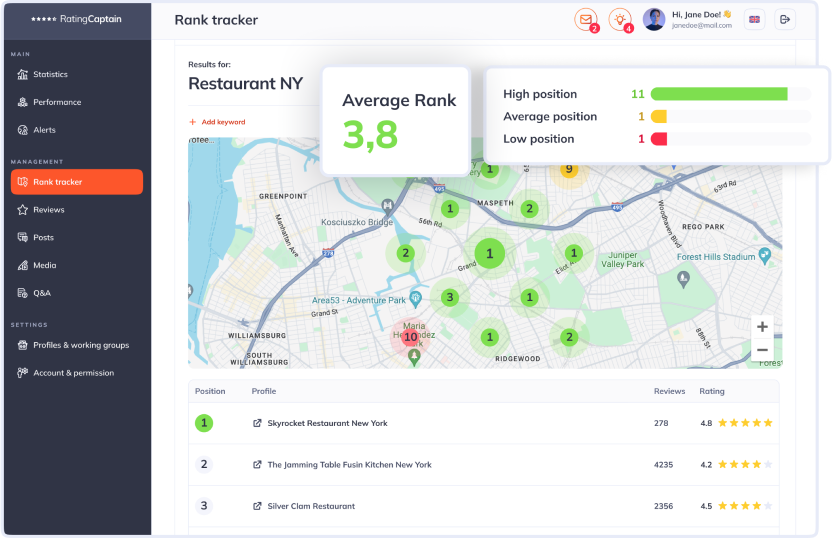The image size is (840, 538).
Task: Click the 4.5 rating value
Action: pyautogui.click(x=706, y=506)
